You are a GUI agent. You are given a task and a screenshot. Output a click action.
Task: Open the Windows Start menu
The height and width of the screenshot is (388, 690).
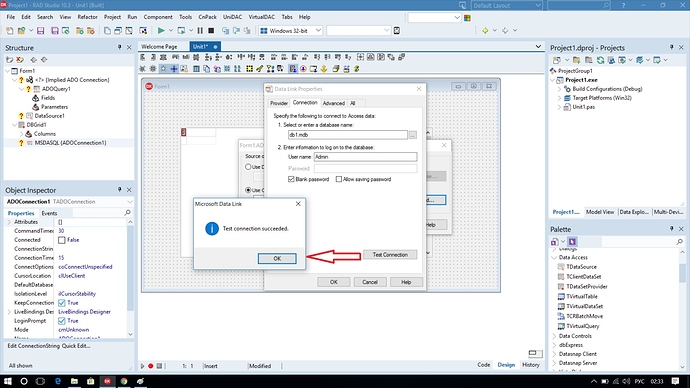pyautogui.click(x=7, y=381)
